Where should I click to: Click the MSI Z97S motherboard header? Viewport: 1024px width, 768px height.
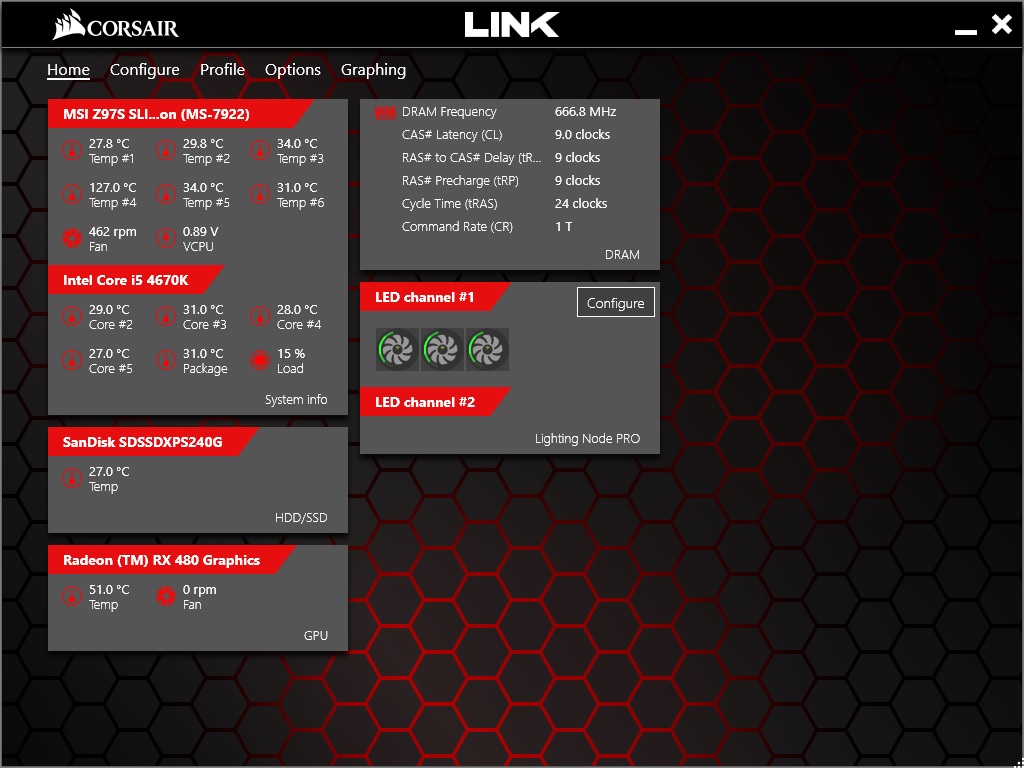(180, 114)
